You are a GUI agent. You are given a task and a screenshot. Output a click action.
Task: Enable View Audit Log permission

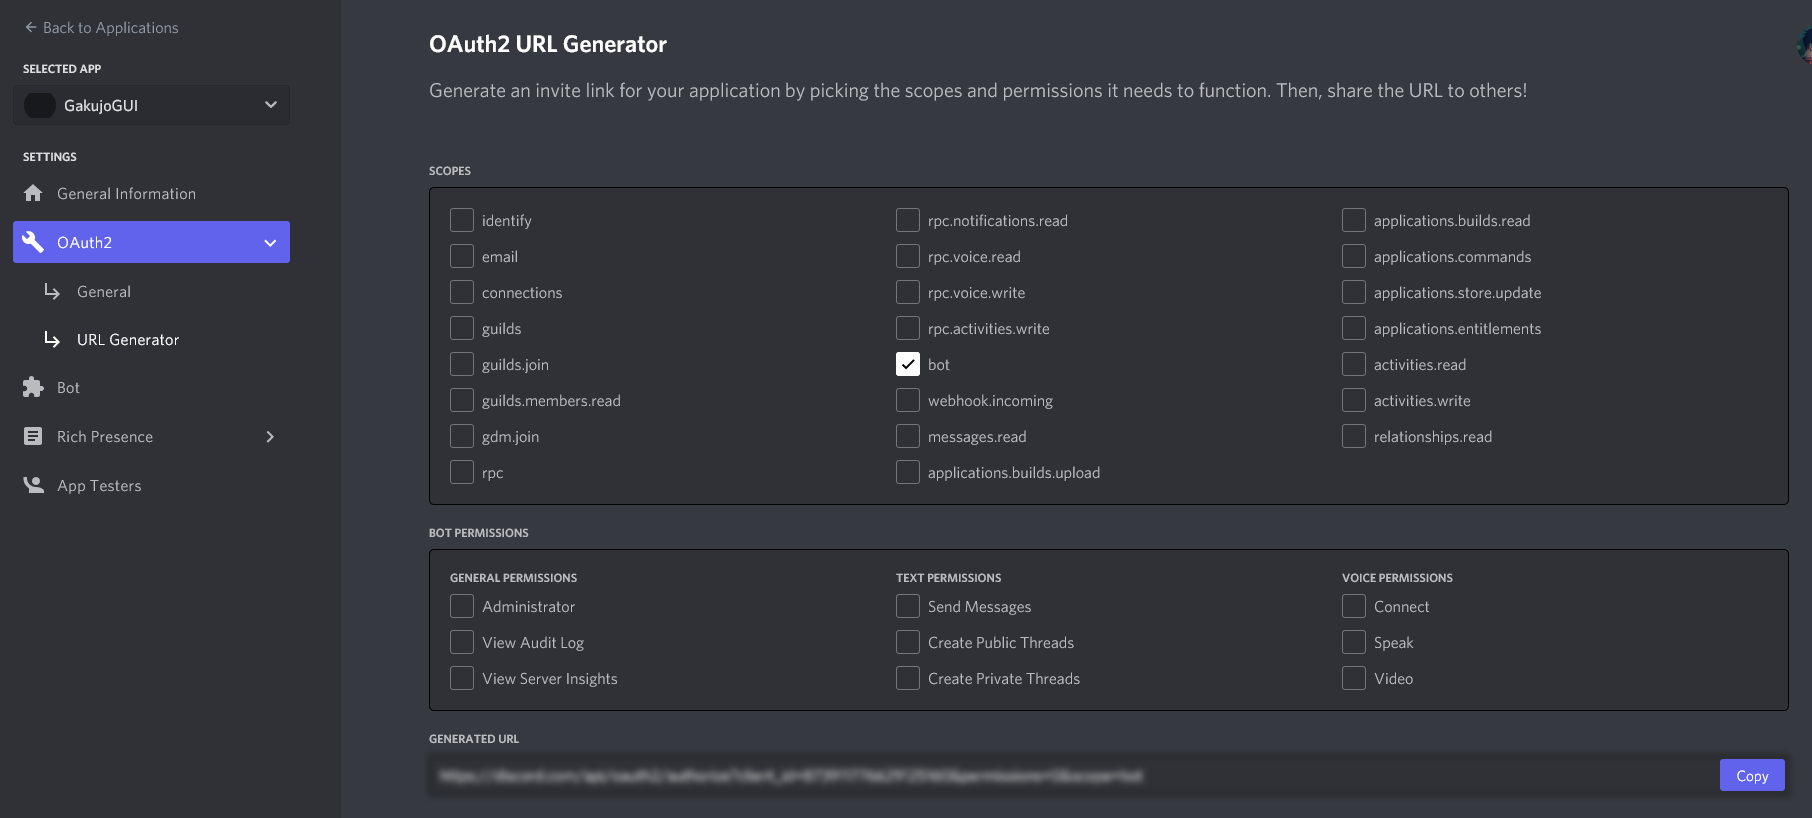pyautogui.click(x=462, y=642)
